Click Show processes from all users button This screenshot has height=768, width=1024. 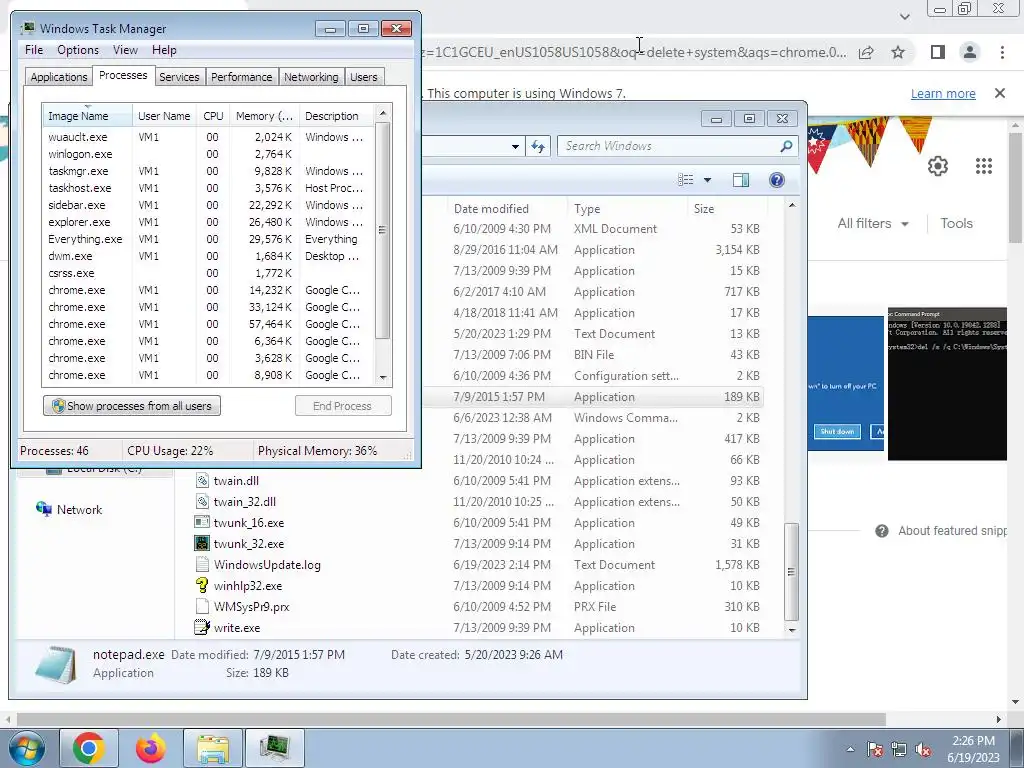132,406
